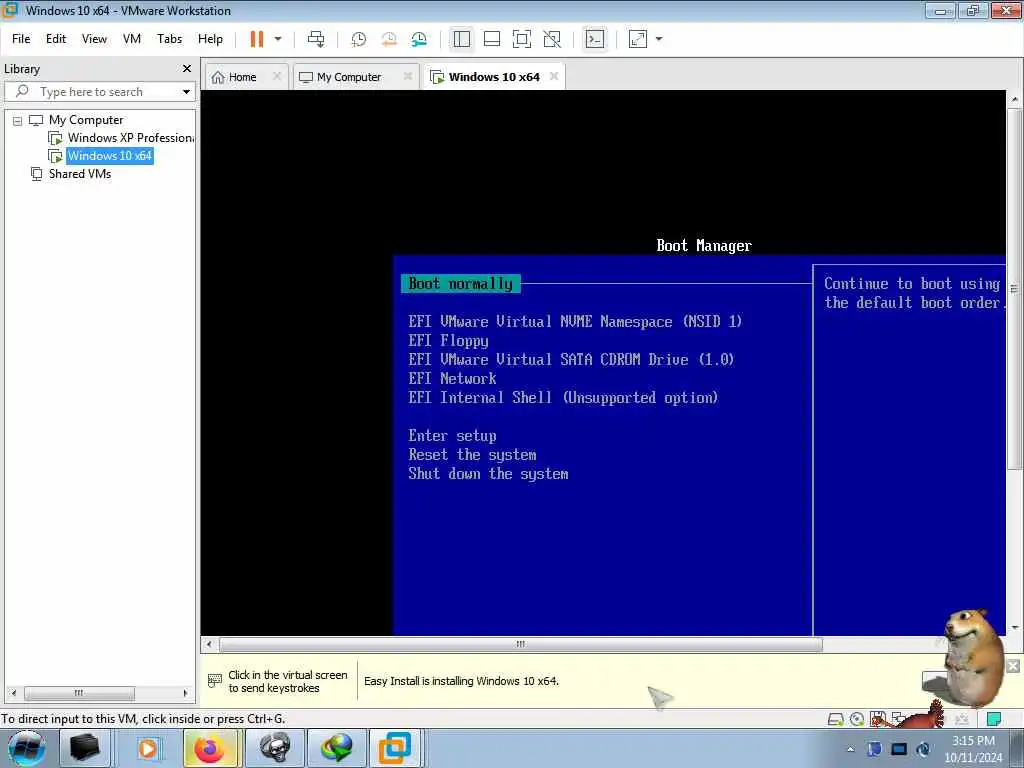Screen dimensions: 1024x768
Task: Toggle the library sidebar view icon
Action: (x=462, y=39)
